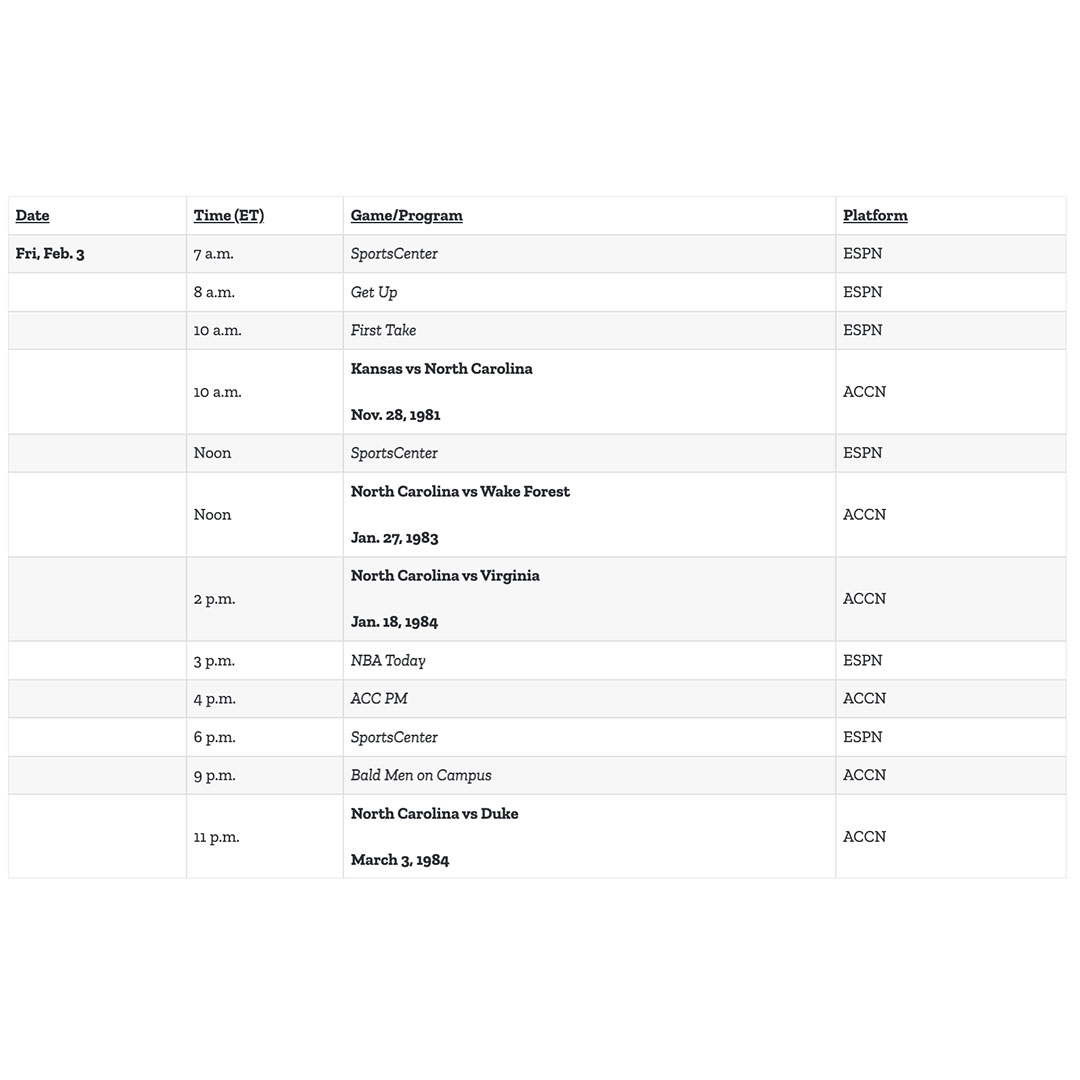Image resolution: width=1080 pixels, height=1080 pixels.
Task: Click Kansas vs North Carolina game title
Action: pyautogui.click(x=442, y=368)
